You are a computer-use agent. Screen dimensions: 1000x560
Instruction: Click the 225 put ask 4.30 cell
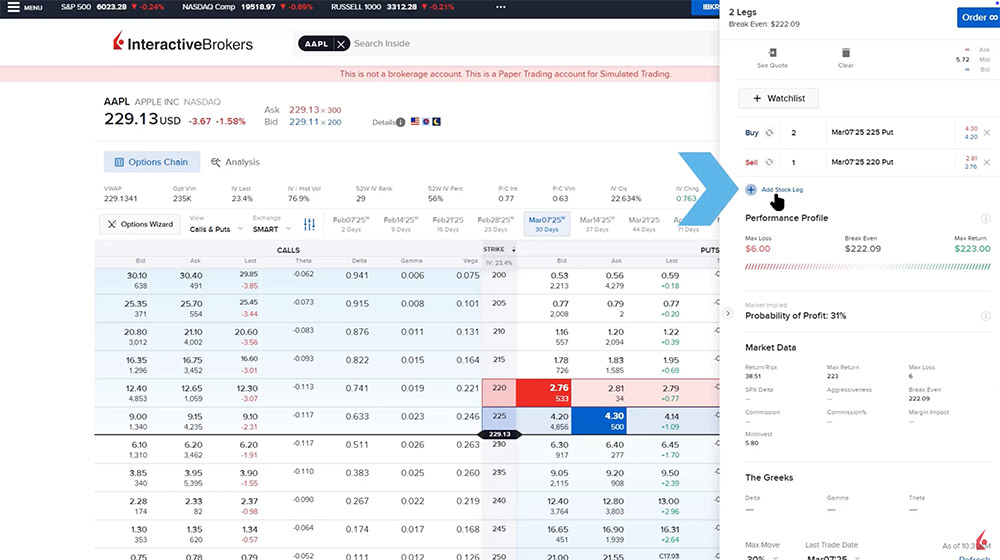click(x=599, y=421)
